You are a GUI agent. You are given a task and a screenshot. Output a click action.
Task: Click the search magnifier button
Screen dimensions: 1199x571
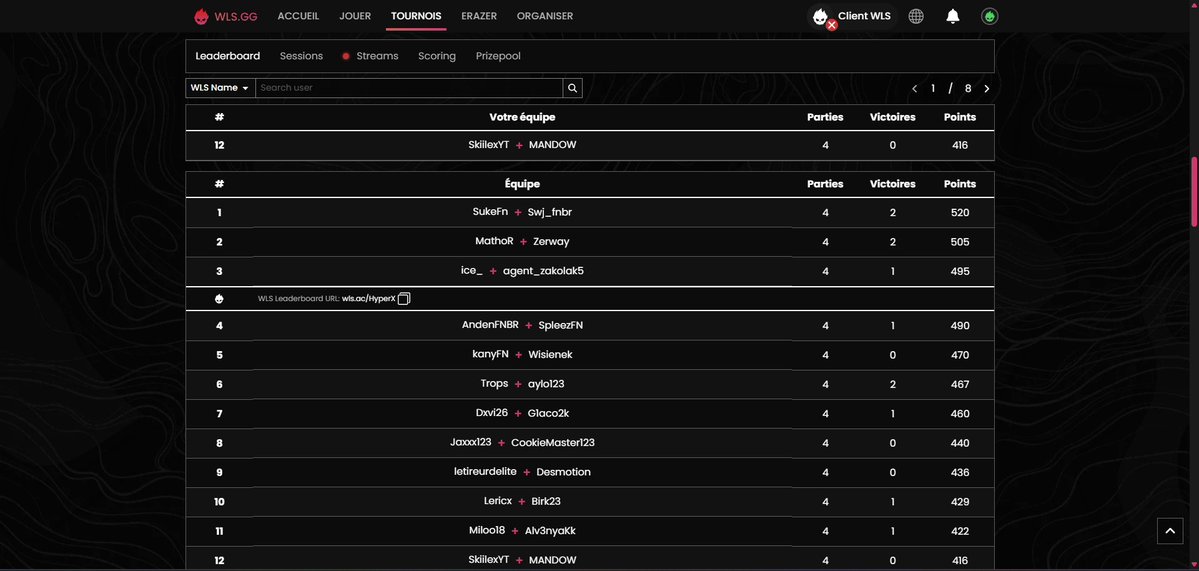(x=573, y=88)
